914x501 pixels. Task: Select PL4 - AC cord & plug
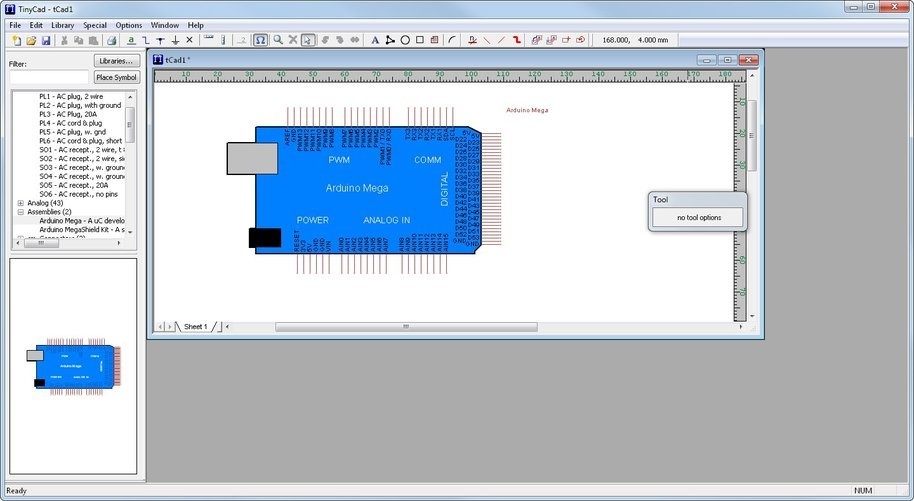point(71,123)
